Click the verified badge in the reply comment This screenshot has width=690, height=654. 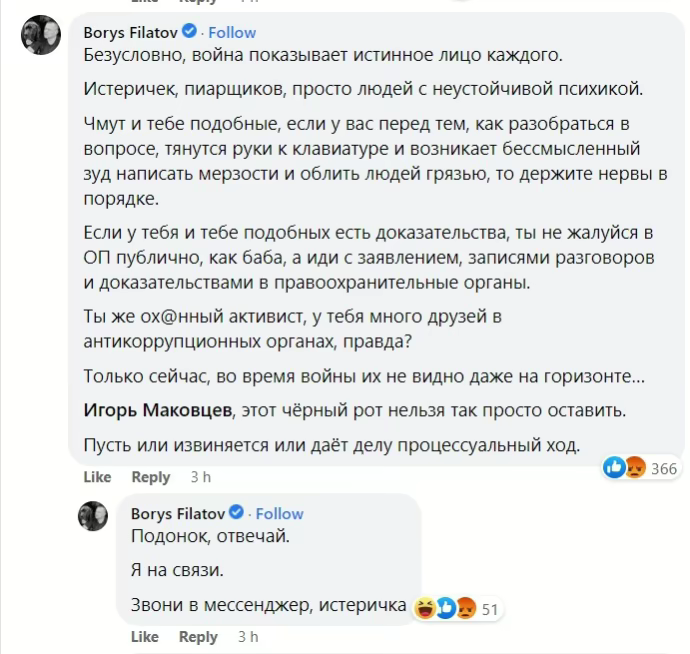[237, 513]
